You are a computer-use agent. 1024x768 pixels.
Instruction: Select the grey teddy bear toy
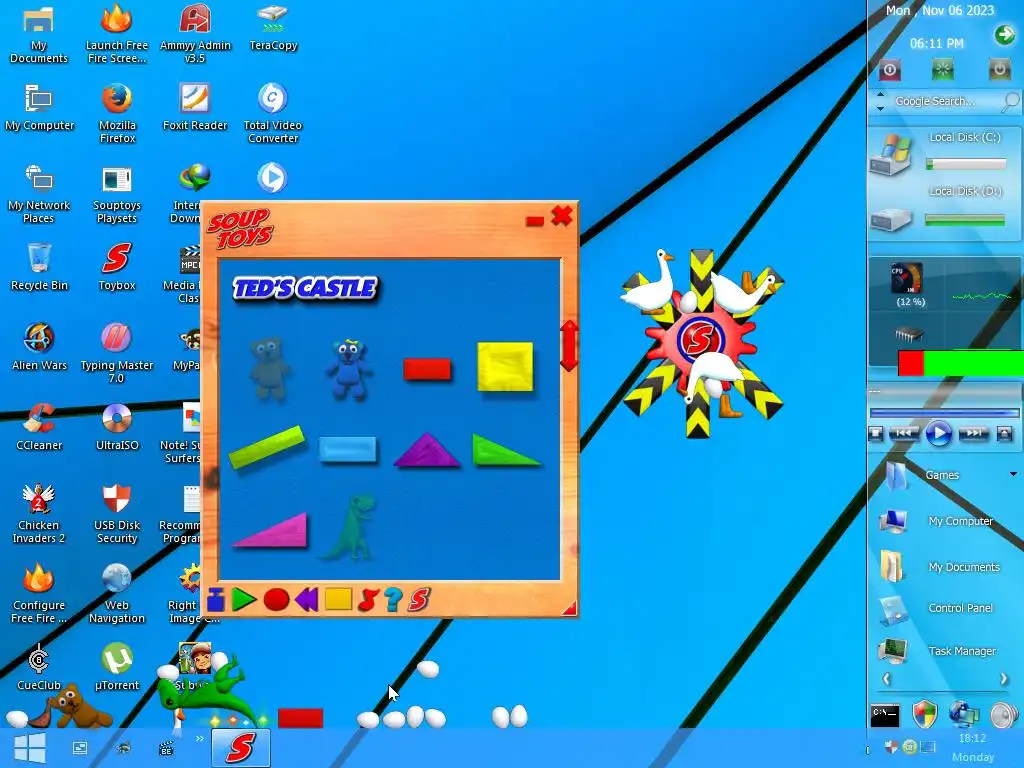pos(269,368)
